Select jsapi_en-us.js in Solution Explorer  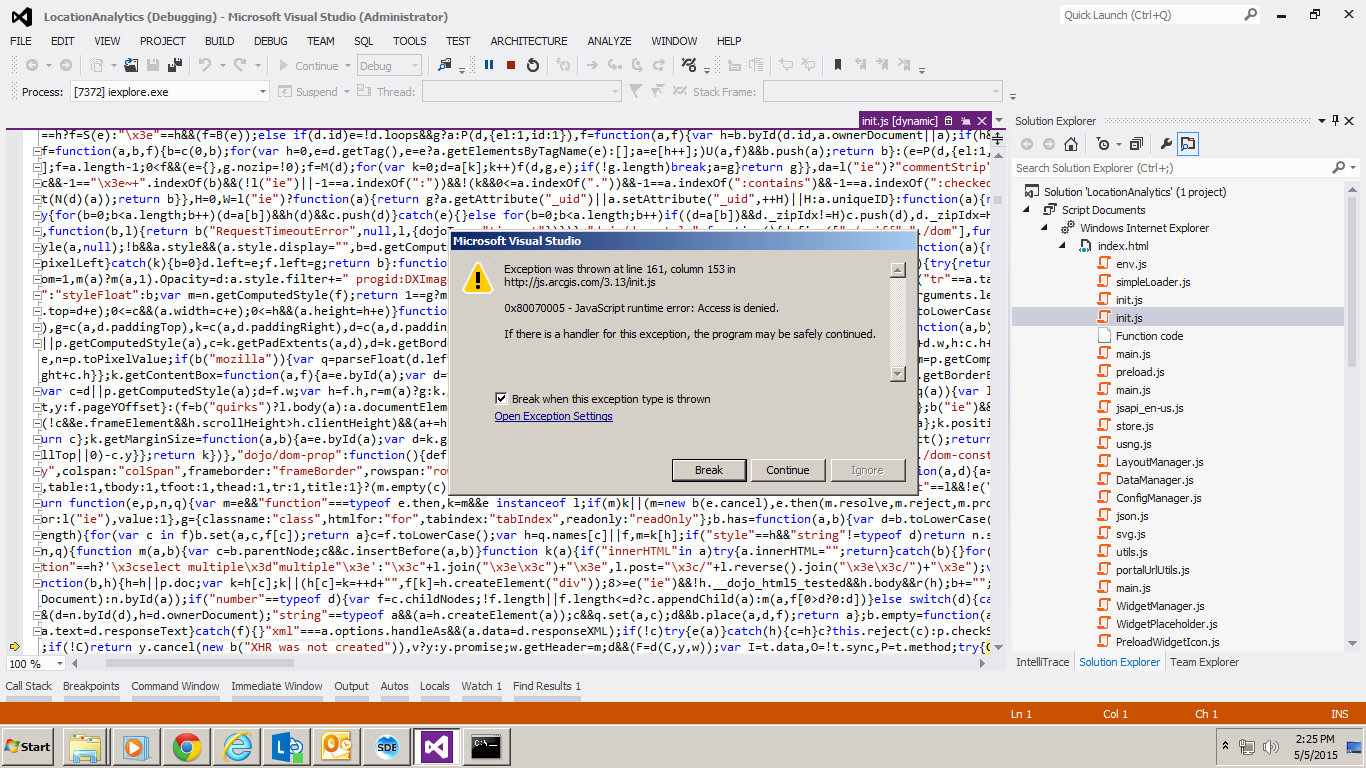[1149, 408]
